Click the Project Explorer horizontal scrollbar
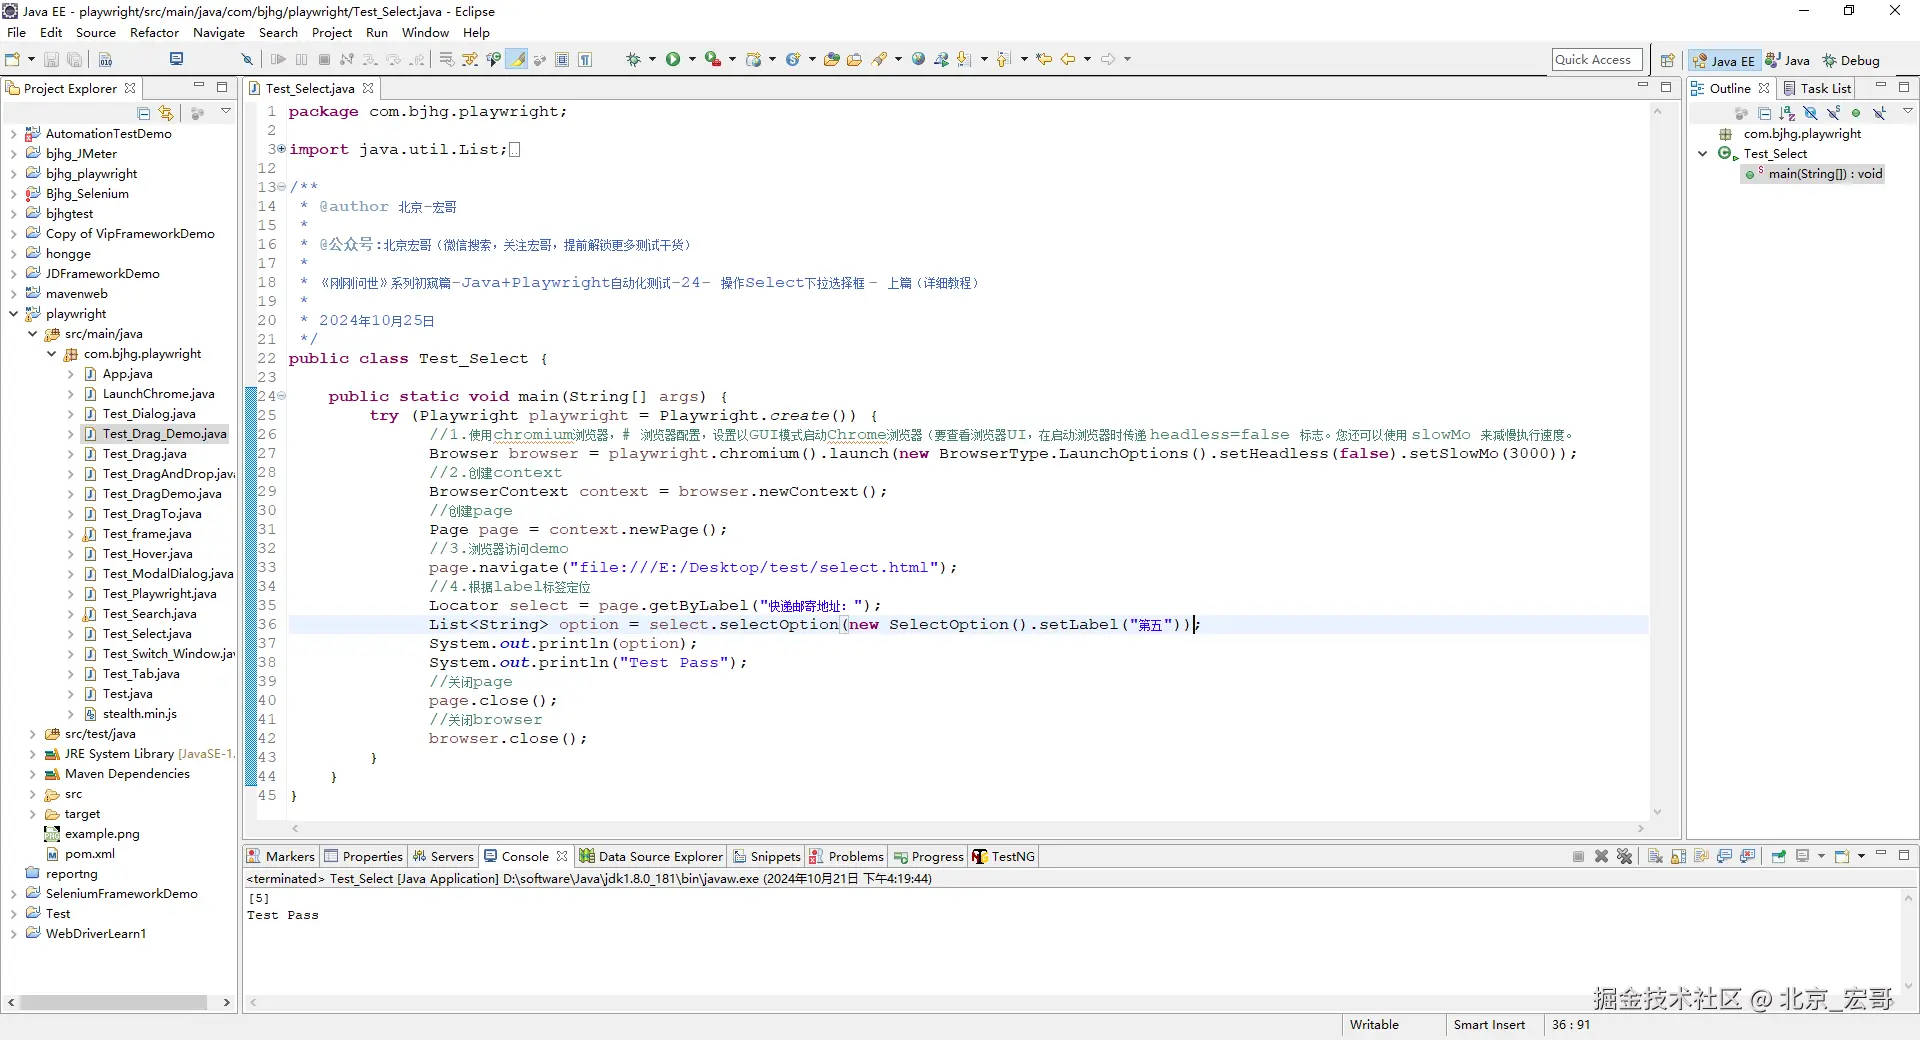The width and height of the screenshot is (1920, 1040). pyautogui.click(x=113, y=1002)
